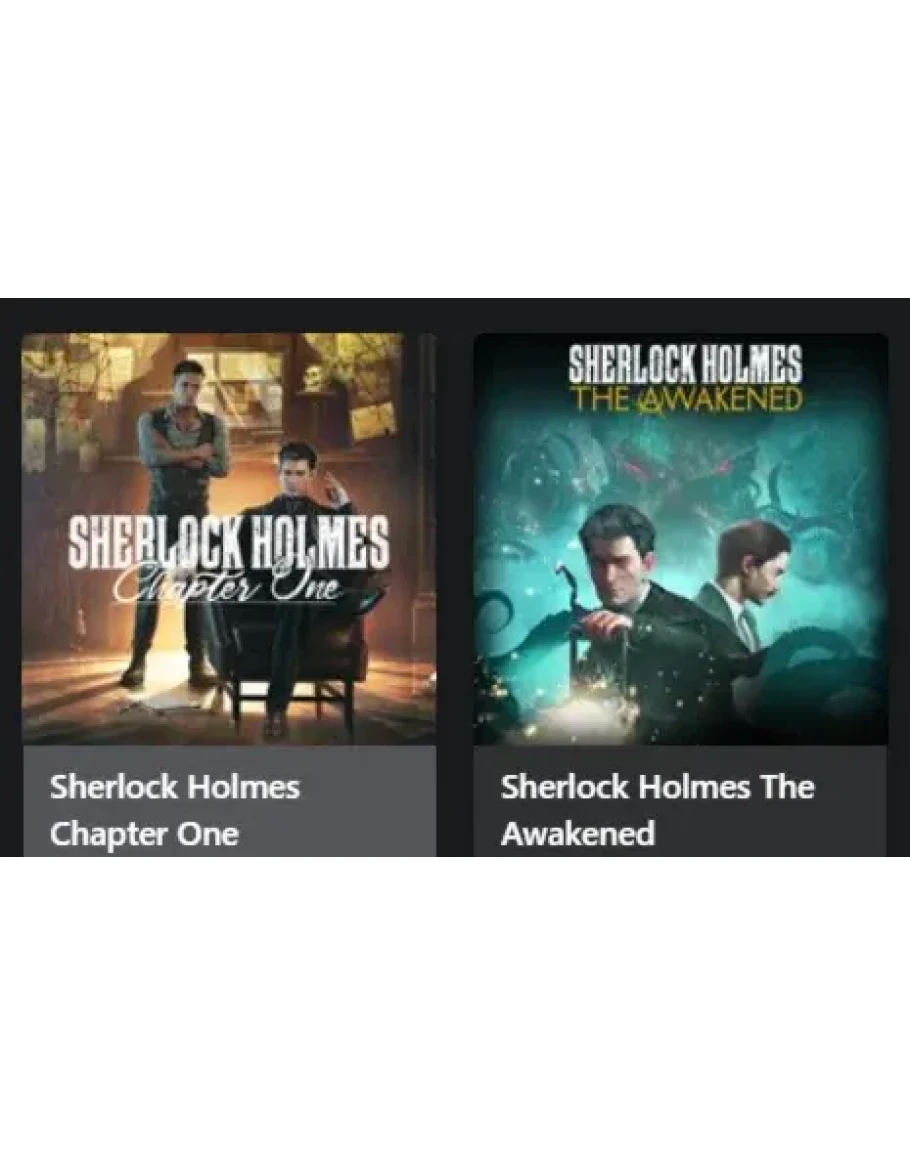The height and width of the screenshot is (1155, 910).
Task: Click the "Sherlock Holmes Chapter One" title text
Action: (175, 810)
